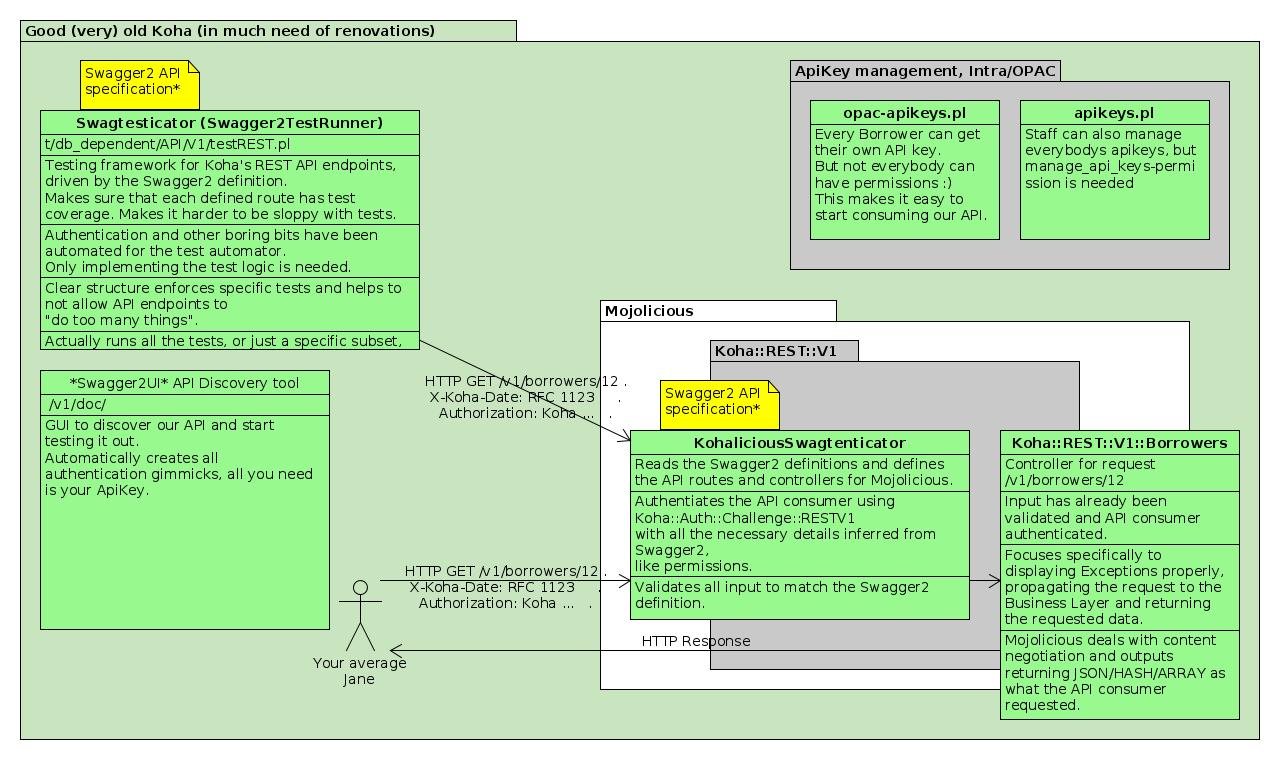This screenshot has height=760, width=1280.
Task: Click the /v1/doc/ path in Swagger2UI box
Action: pos(78,405)
